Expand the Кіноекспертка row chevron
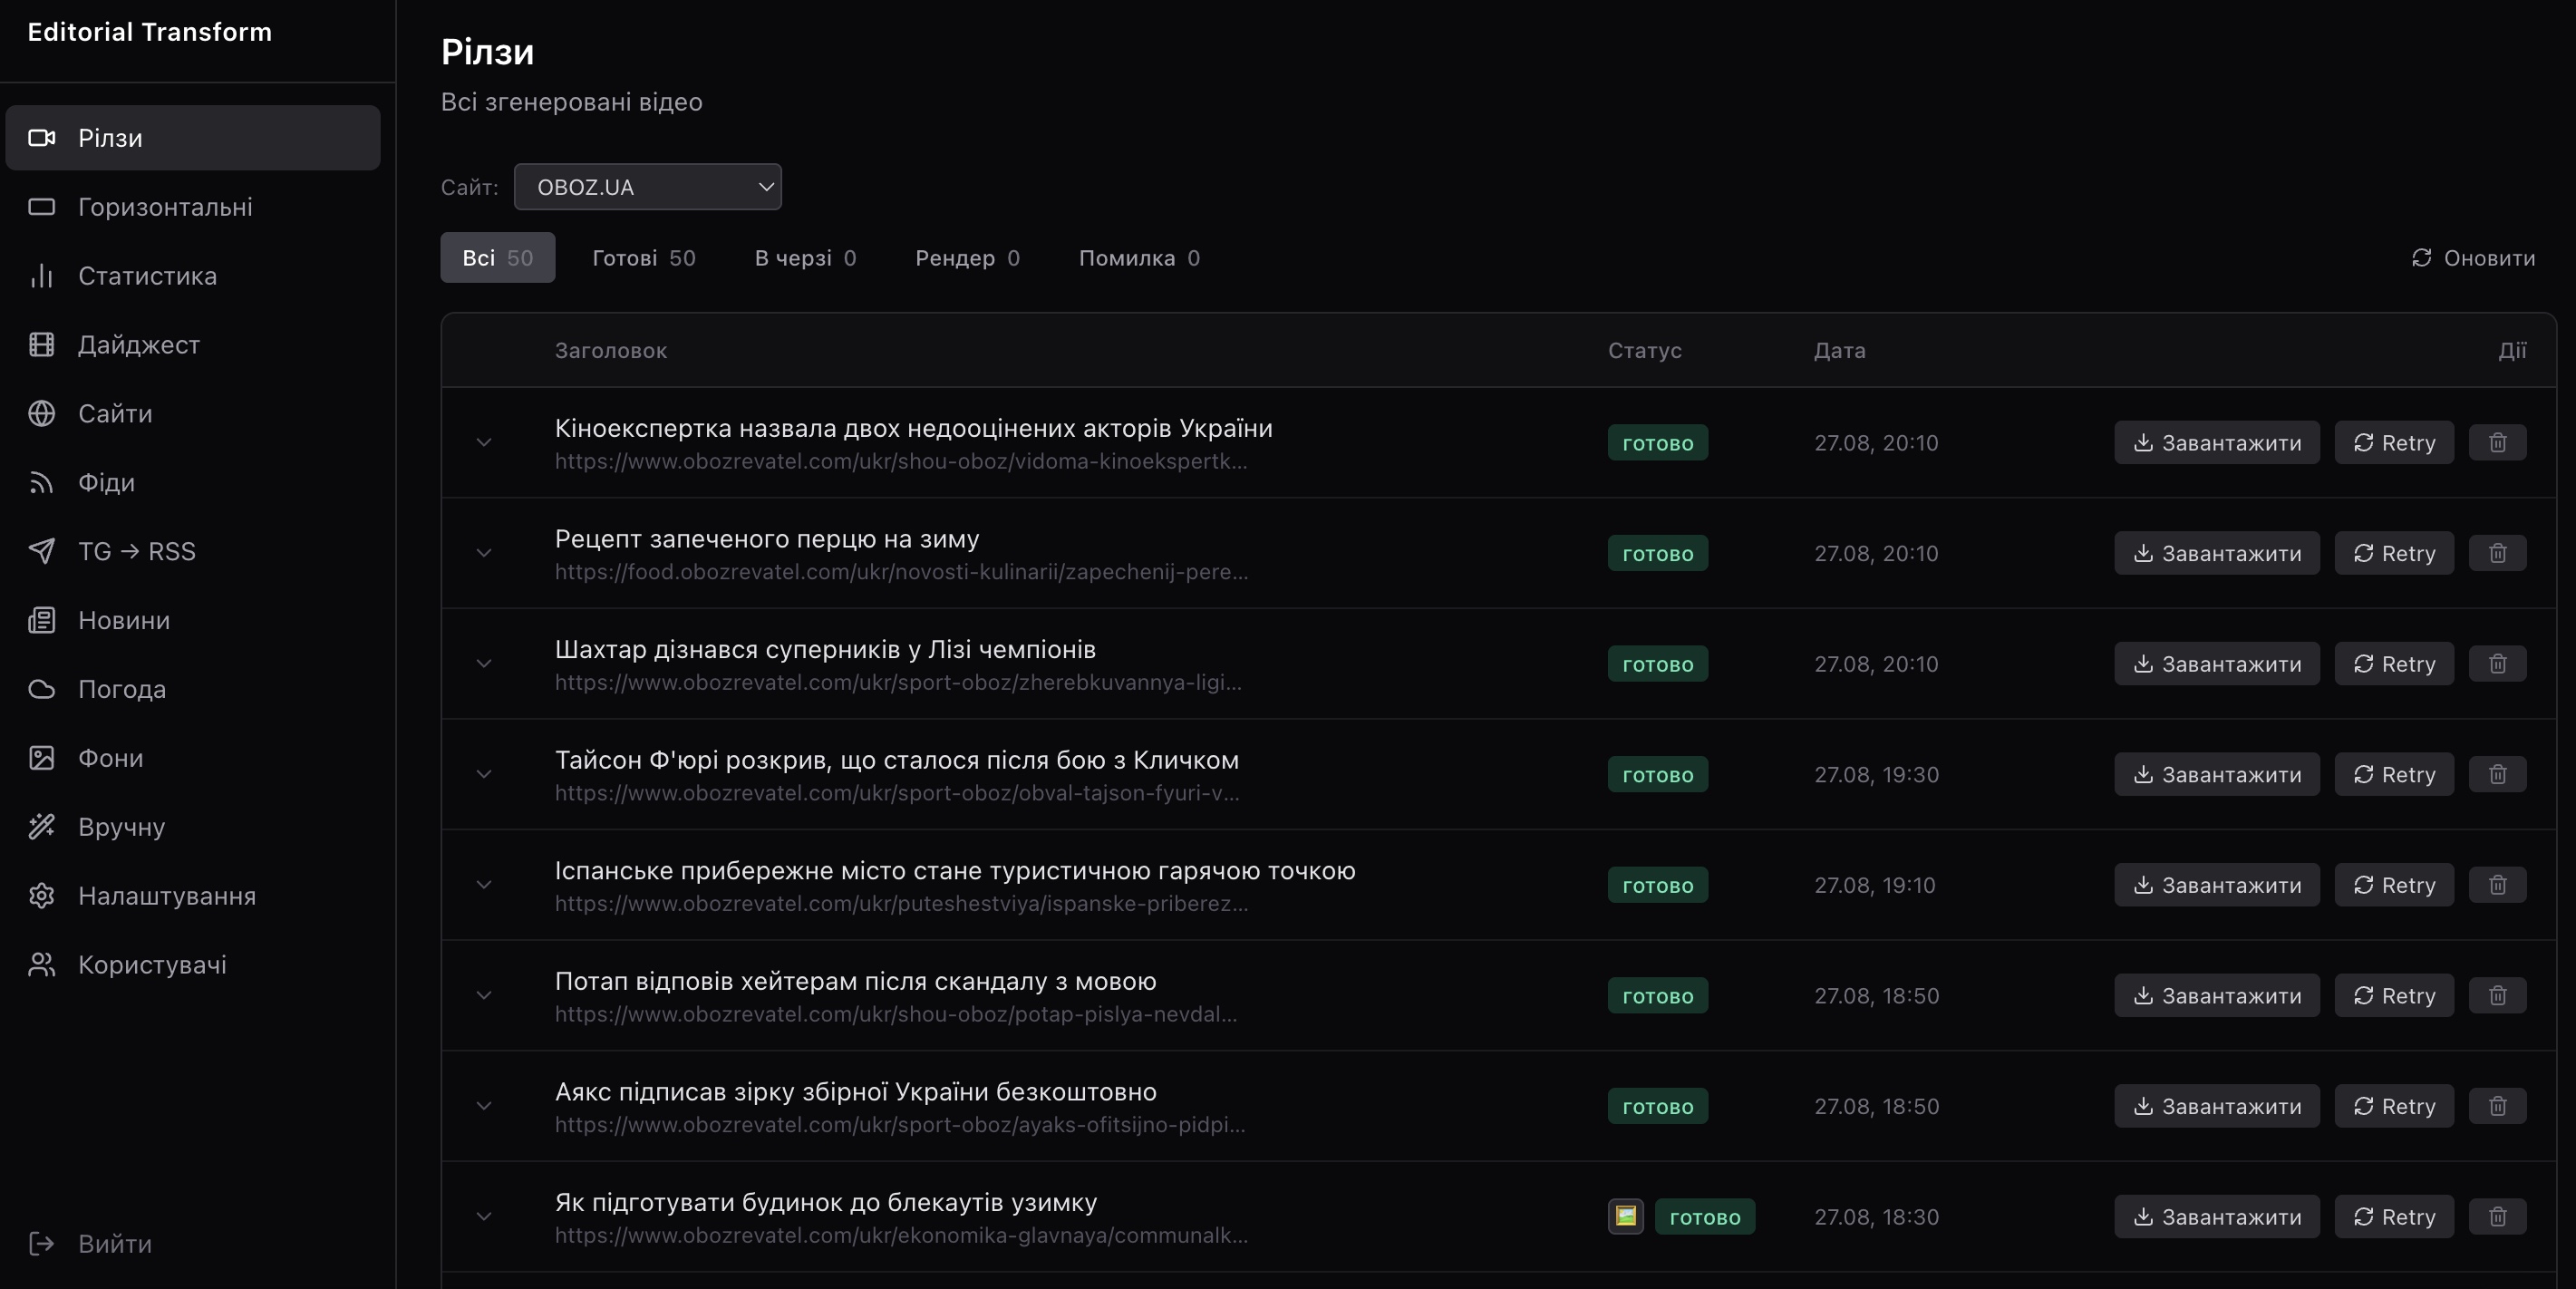Viewport: 2576px width, 1289px height. 484,443
